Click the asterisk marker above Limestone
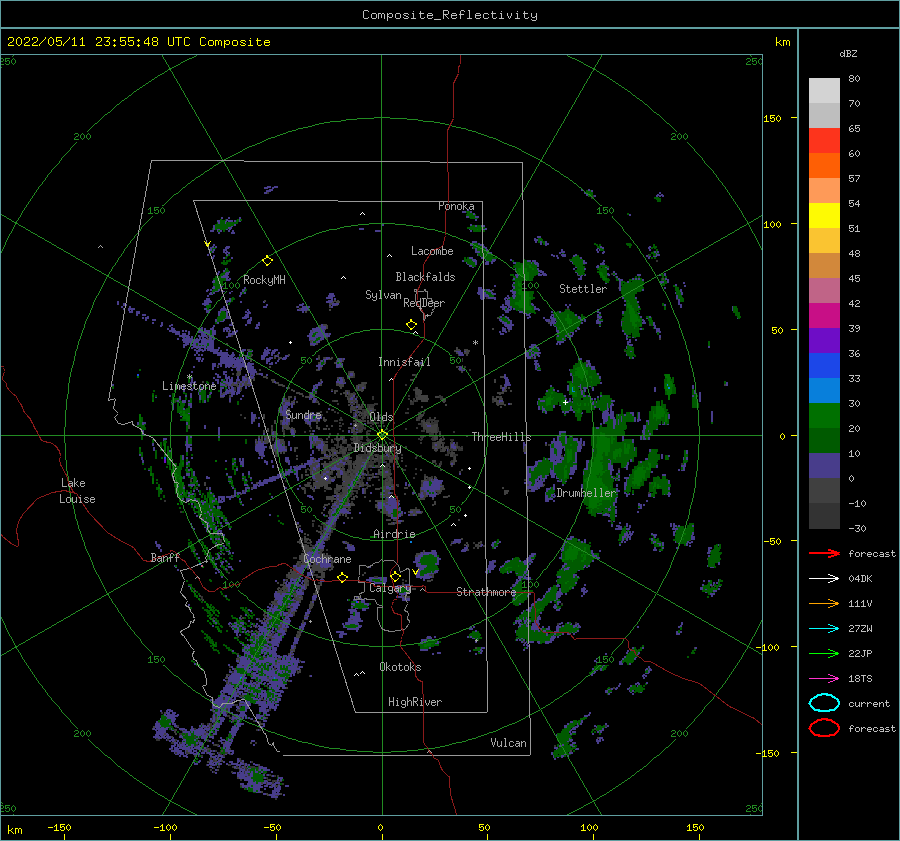Image resolution: width=900 pixels, height=841 pixels. pos(189,377)
